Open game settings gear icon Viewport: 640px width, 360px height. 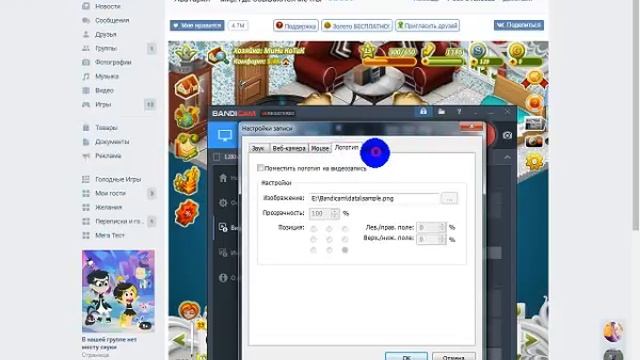click(x=534, y=162)
